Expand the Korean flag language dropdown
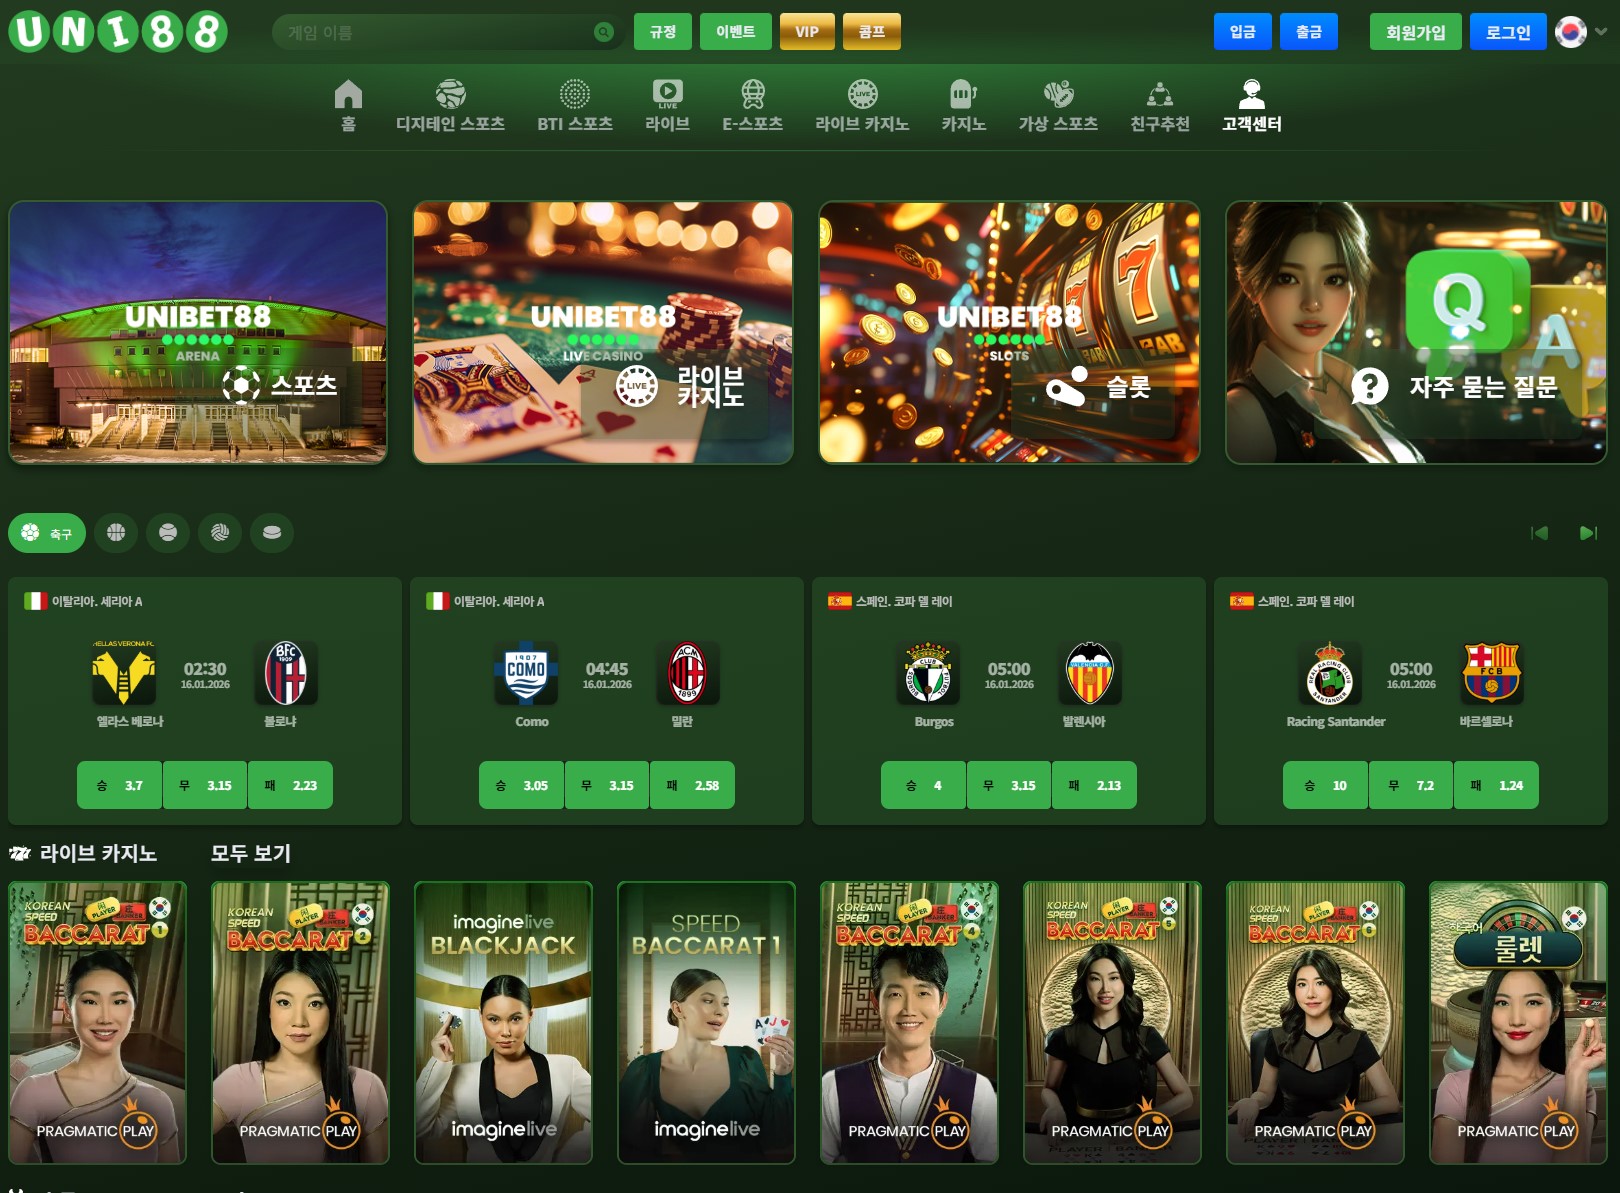 pyautogui.click(x=1582, y=32)
